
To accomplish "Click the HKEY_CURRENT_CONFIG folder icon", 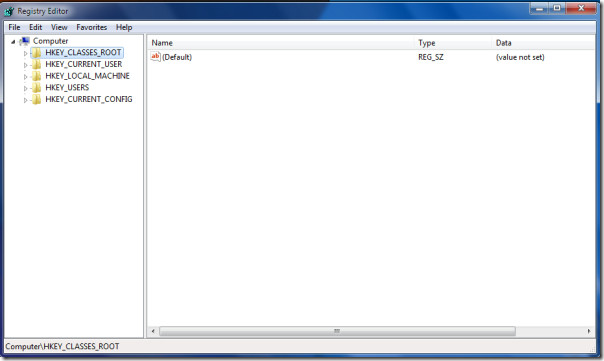I will 37,99.
